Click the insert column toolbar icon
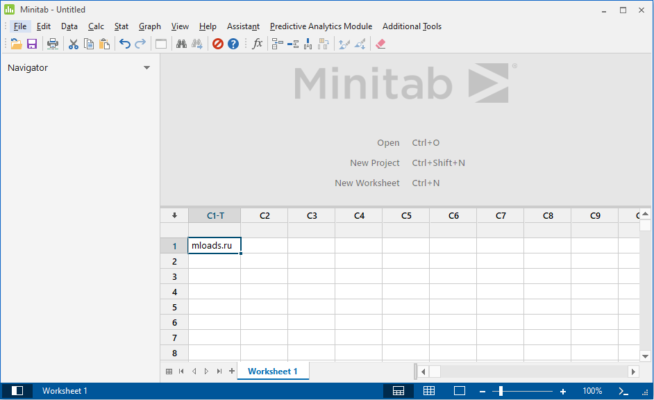The image size is (654, 400). pyautogui.click(x=308, y=44)
